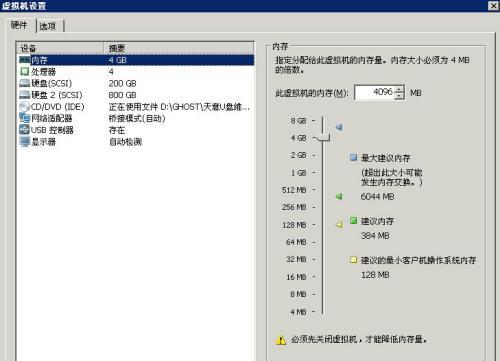Click the slider track at the 512 MB mark
The height and width of the screenshot is (361, 500).
click(322, 190)
